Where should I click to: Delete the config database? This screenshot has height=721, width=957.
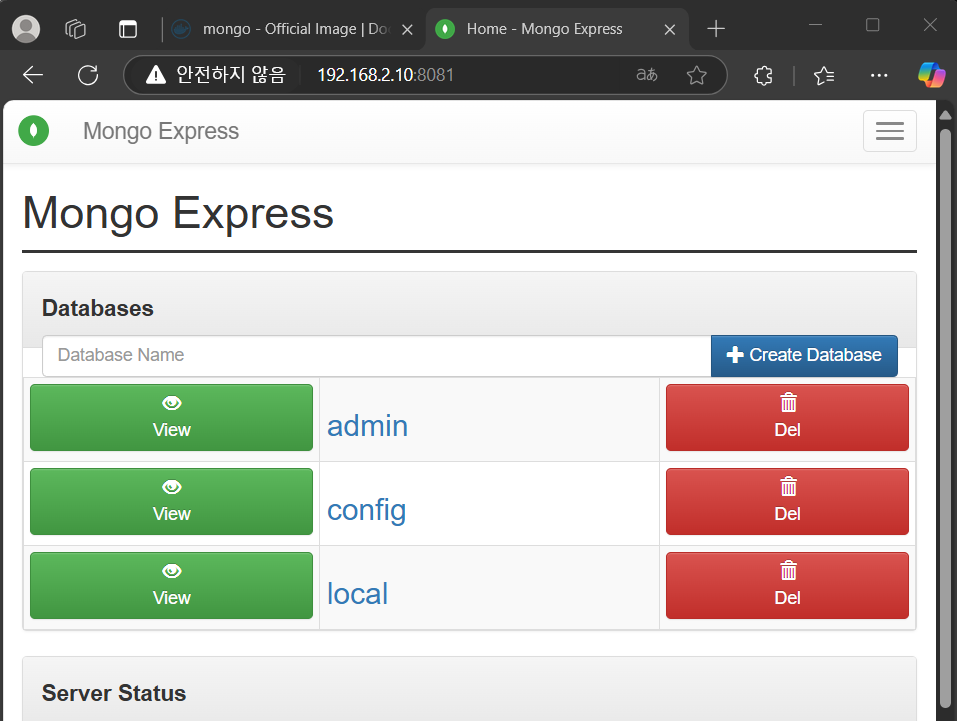pyautogui.click(x=787, y=502)
